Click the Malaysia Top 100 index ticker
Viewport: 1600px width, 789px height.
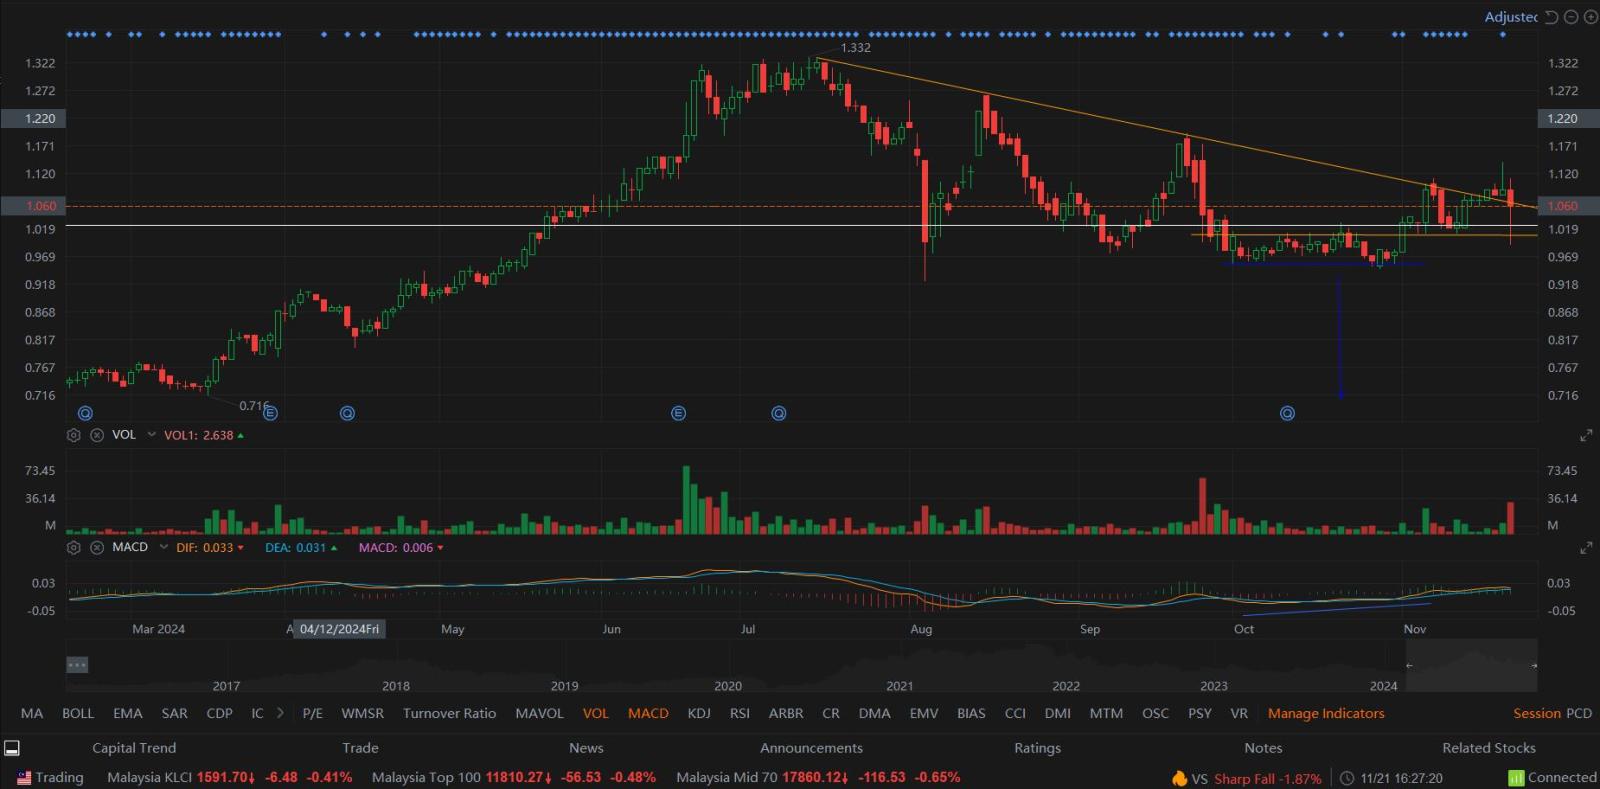point(514,778)
